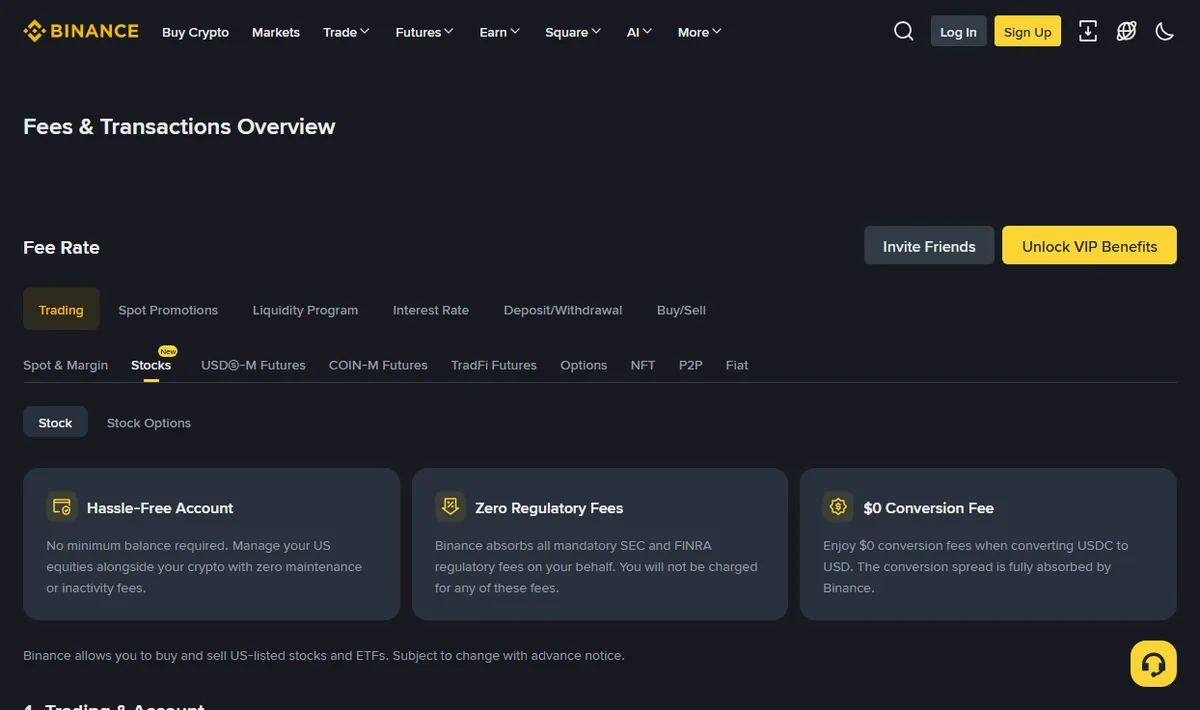The image size is (1200, 710).
Task: Select the Stock pill button
Action: [55, 423]
